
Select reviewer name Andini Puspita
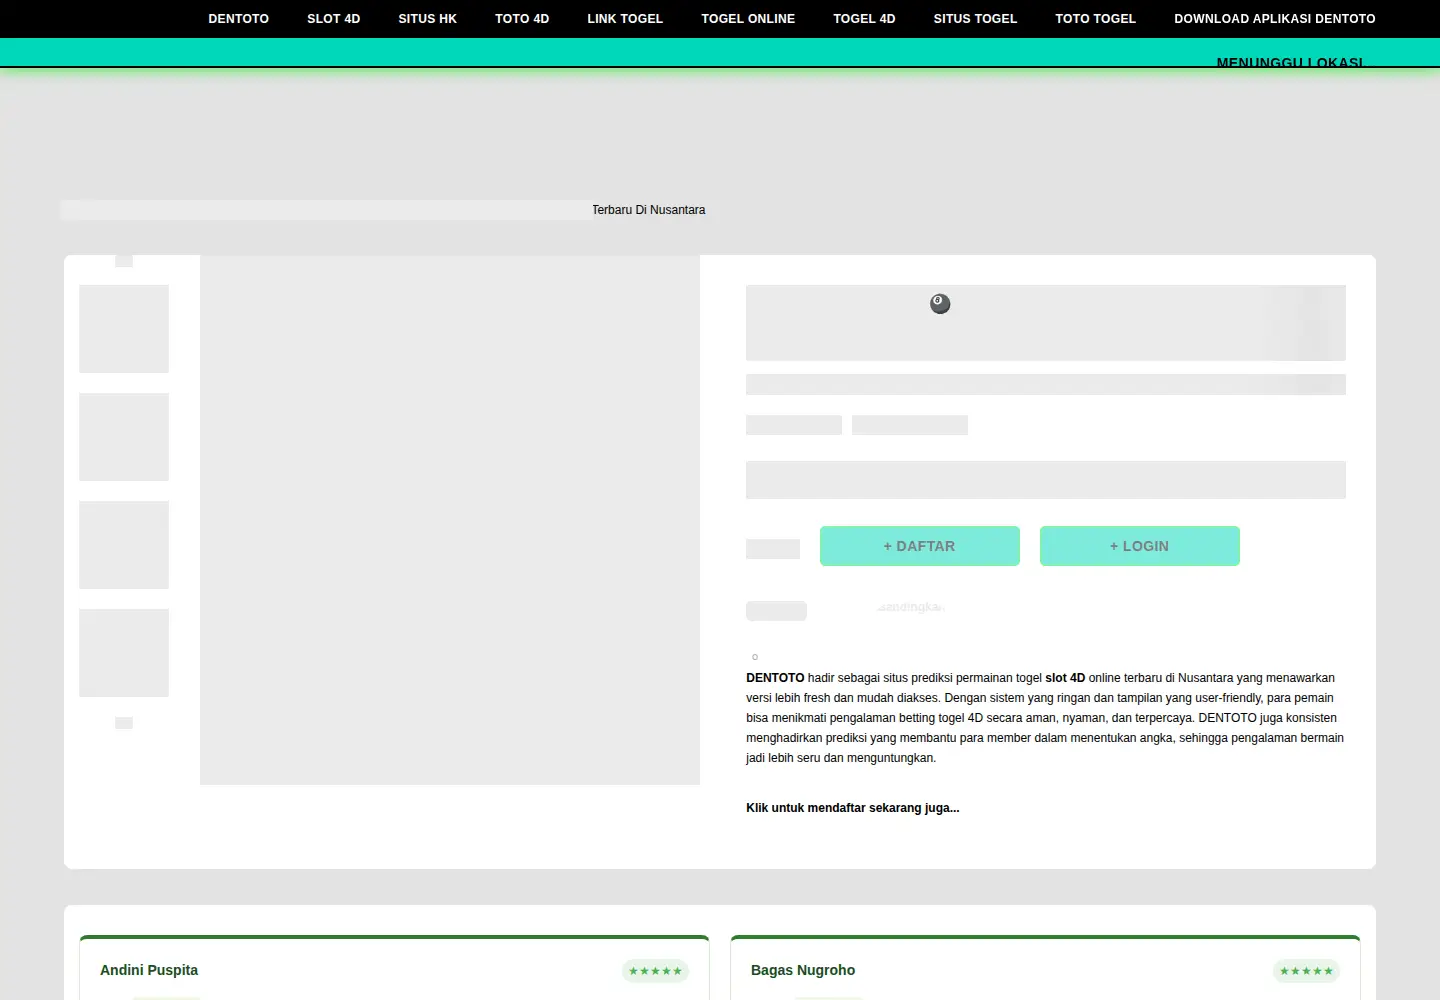tap(149, 970)
